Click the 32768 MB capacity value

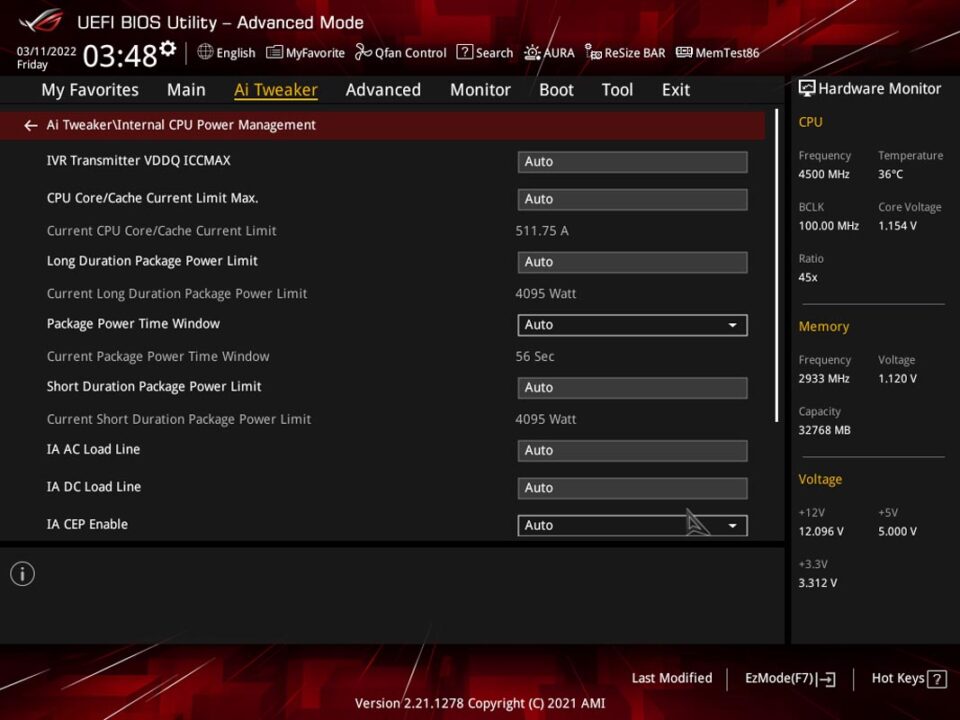[x=824, y=430]
